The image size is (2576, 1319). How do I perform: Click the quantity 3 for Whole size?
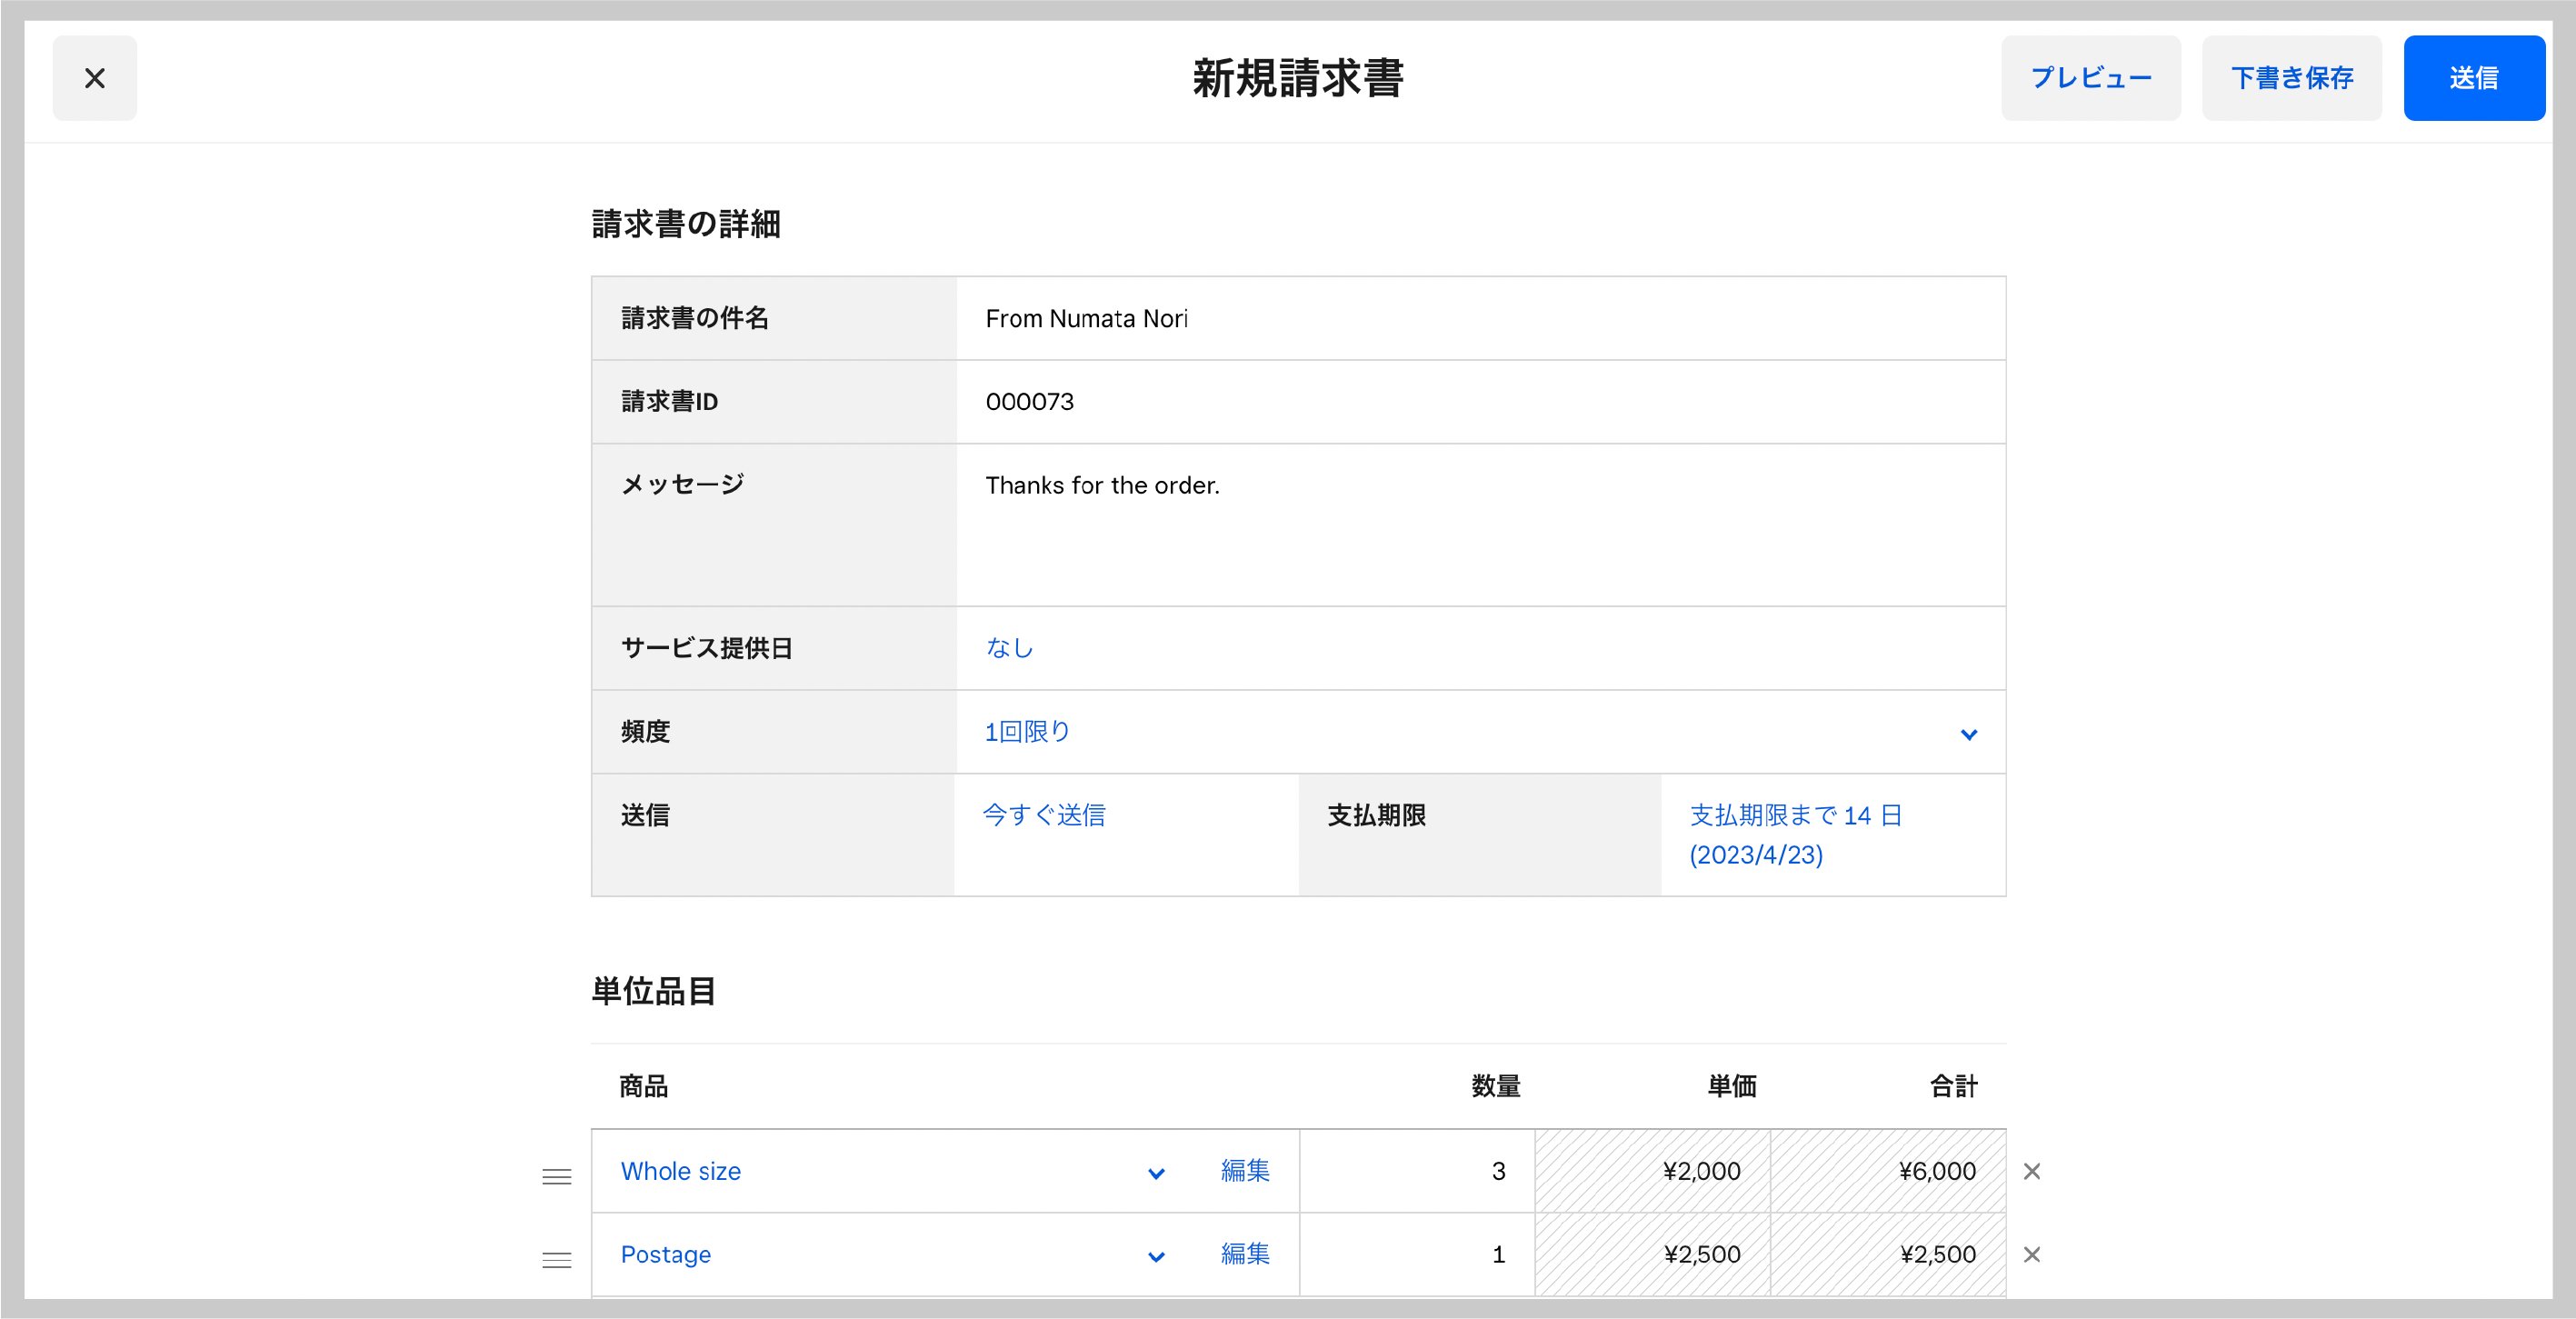pos(1497,1171)
